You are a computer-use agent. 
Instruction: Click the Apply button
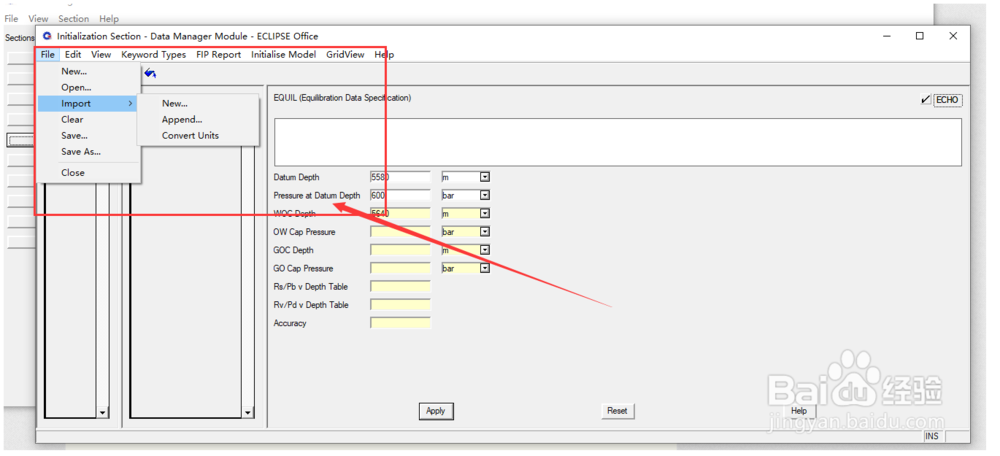tap(436, 411)
